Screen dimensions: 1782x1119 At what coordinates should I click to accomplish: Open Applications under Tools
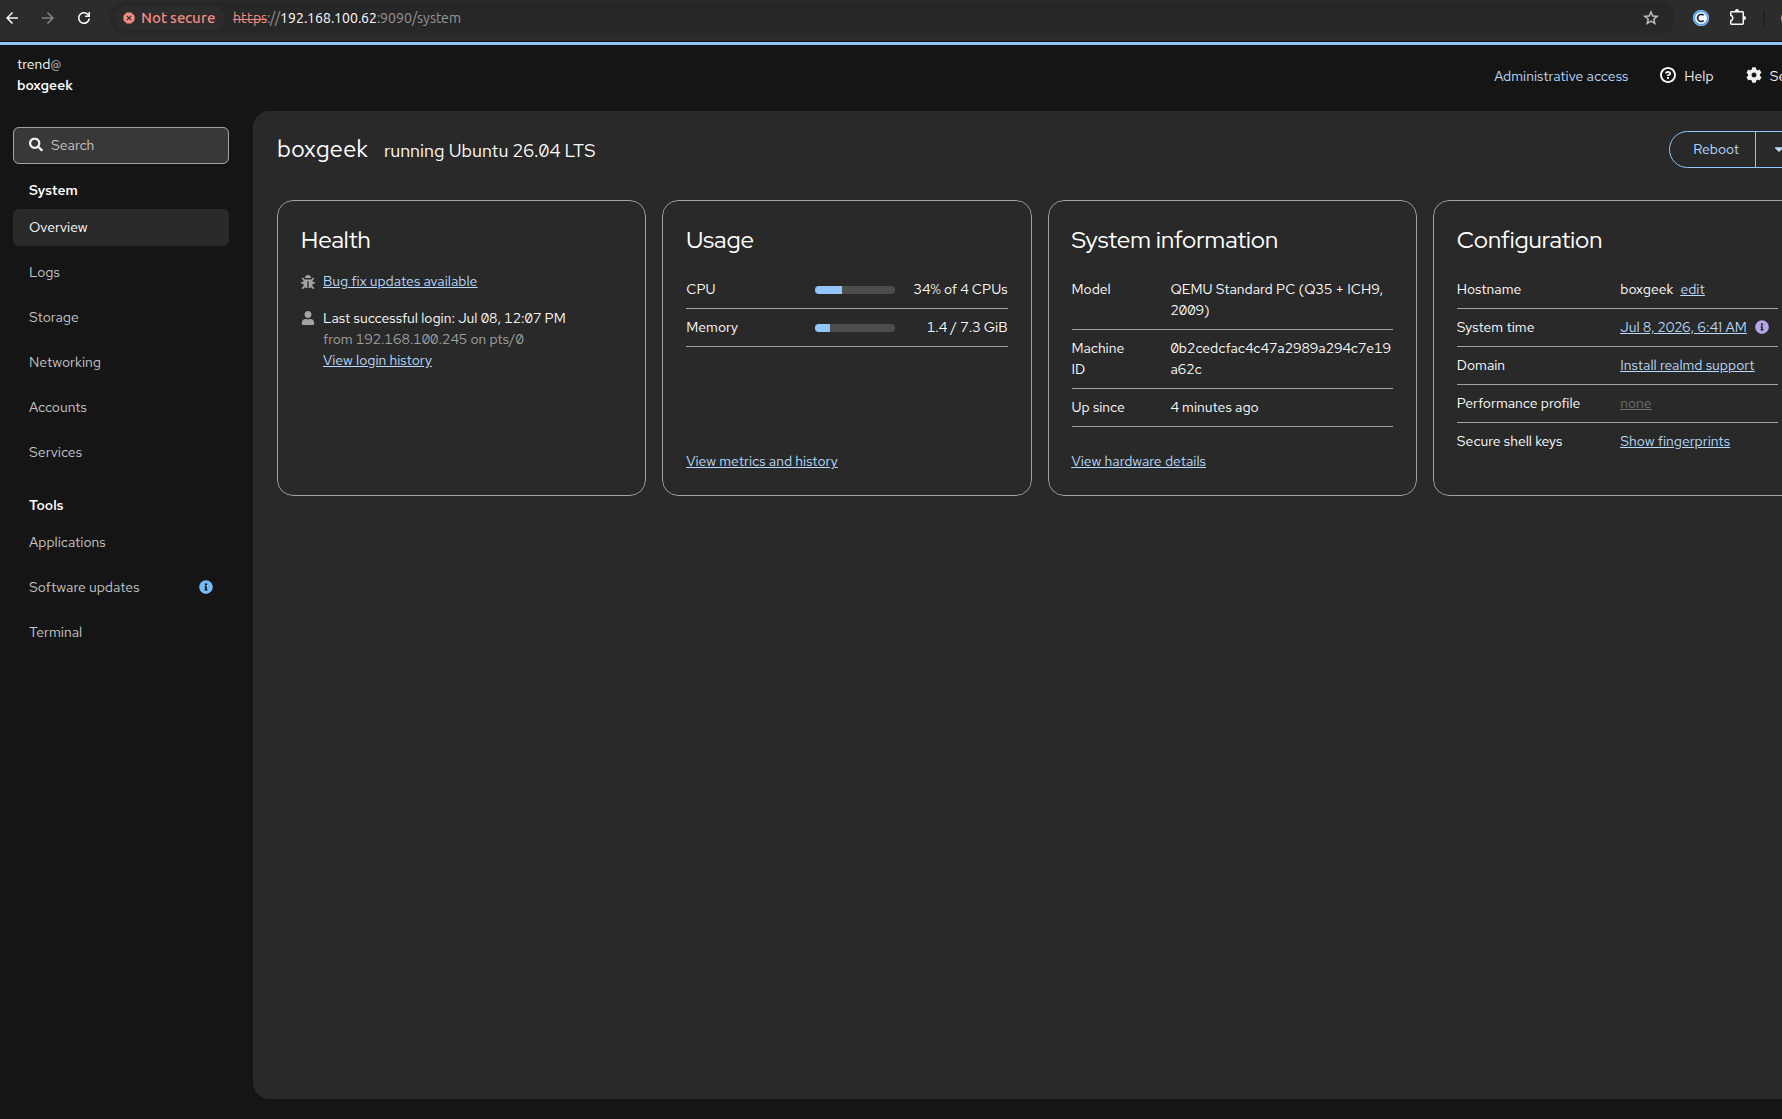coord(121,542)
